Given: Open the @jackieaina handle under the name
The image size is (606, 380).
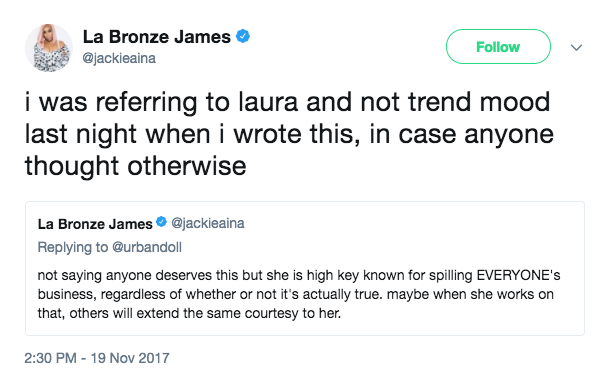Looking at the screenshot, I should [119, 58].
